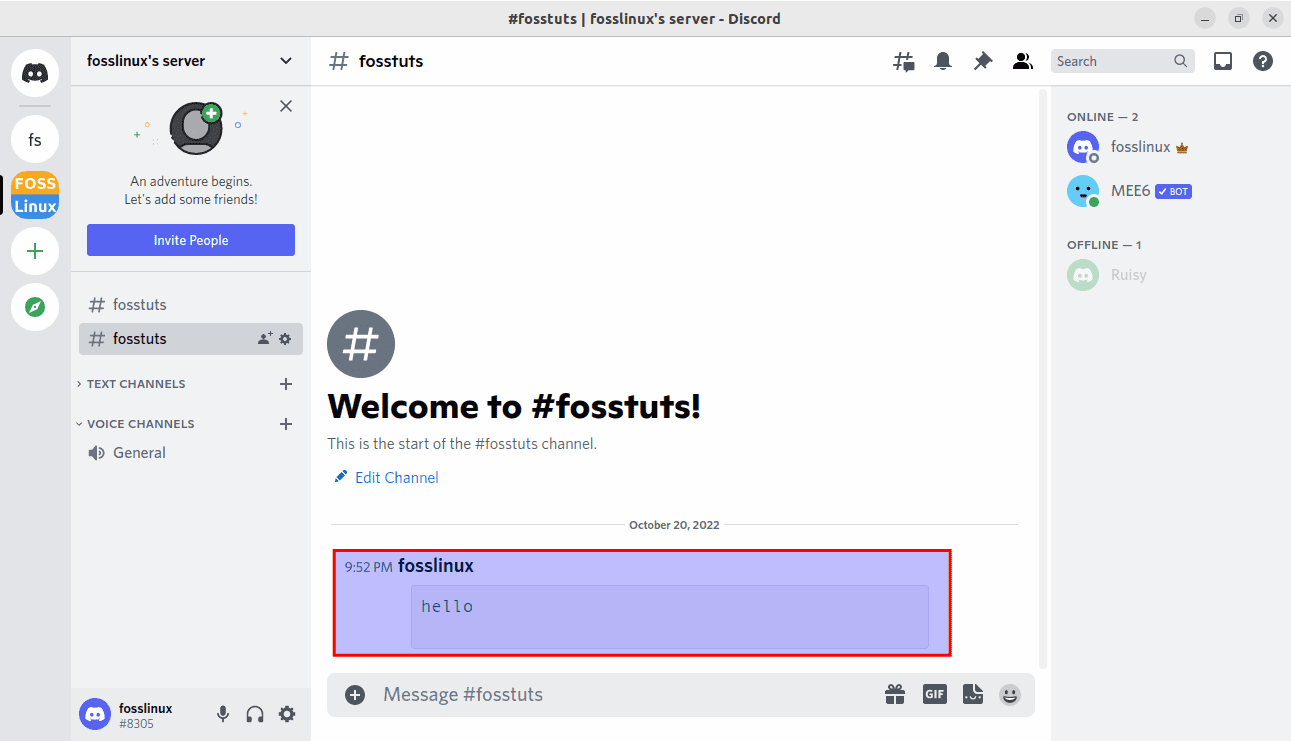Open Help question mark icon
The width and height of the screenshot is (1291, 741).
(x=1263, y=61)
